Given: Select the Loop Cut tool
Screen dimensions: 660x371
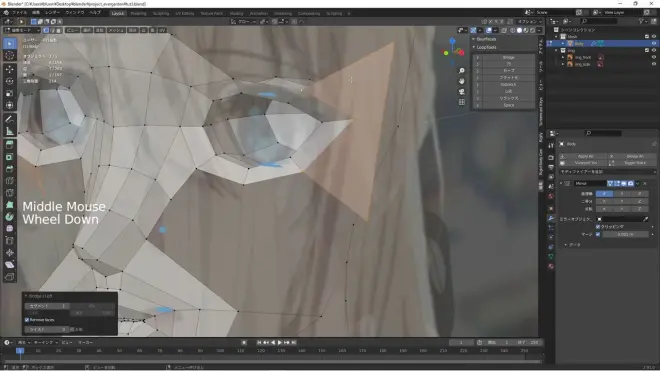Looking at the screenshot, I should pyautogui.click(x=10, y=181).
